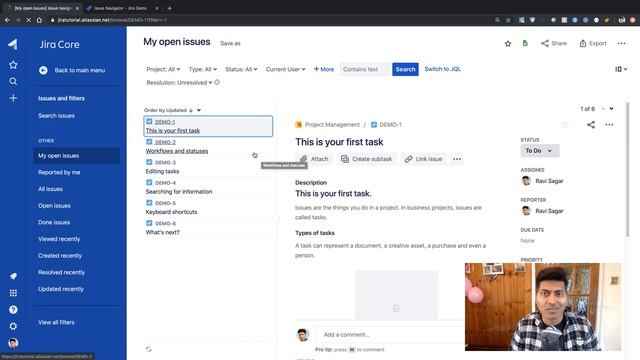Click Create subtask button
Image resolution: width=640 pixels, height=360 pixels.
coord(367,159)
